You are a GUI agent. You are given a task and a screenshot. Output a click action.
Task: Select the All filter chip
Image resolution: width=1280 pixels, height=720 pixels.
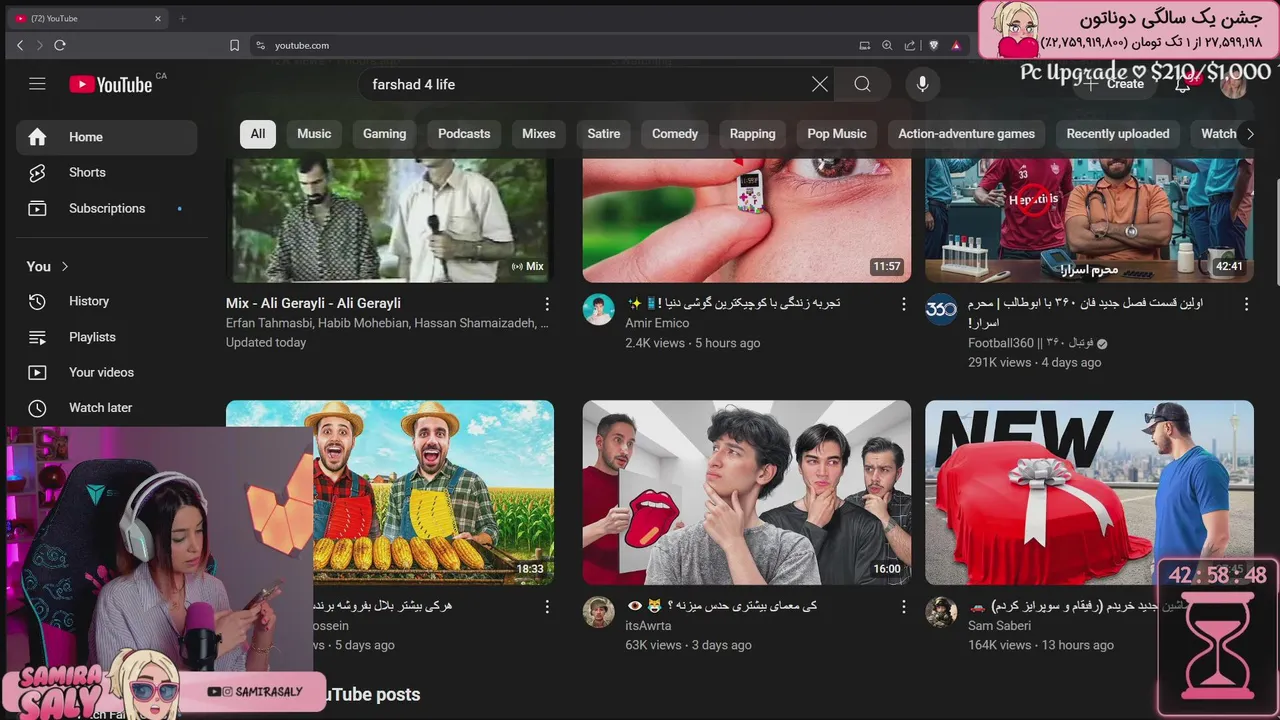pyautogui.click(x=258, y=133)
